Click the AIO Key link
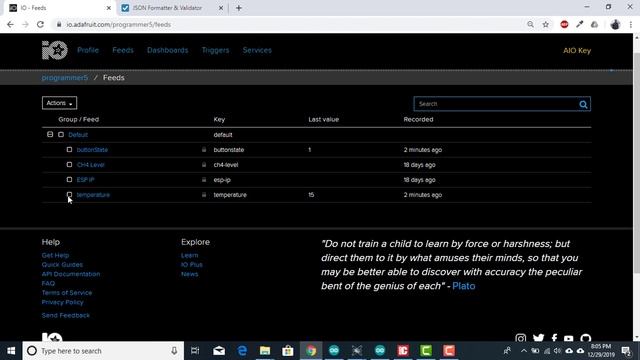This screenshot has height=360, width=640. pos(577,51)
